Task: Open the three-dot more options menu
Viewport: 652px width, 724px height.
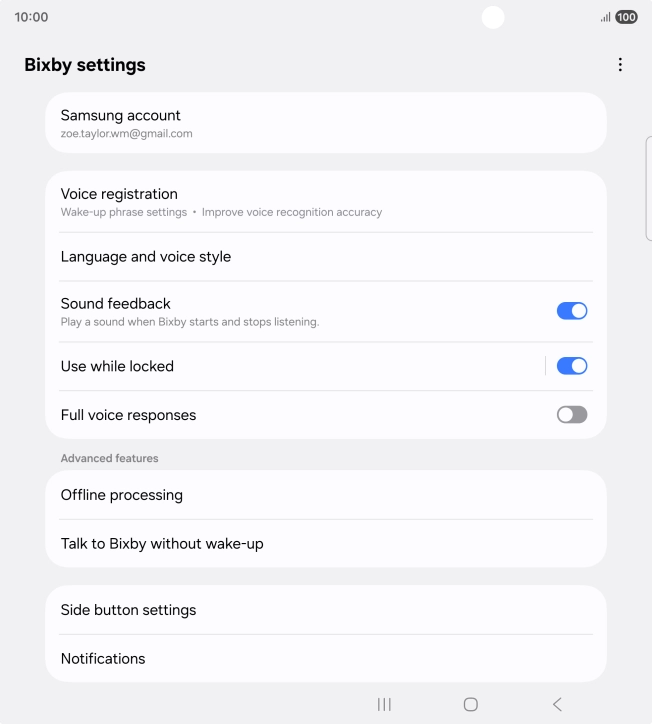Action: 620,65
